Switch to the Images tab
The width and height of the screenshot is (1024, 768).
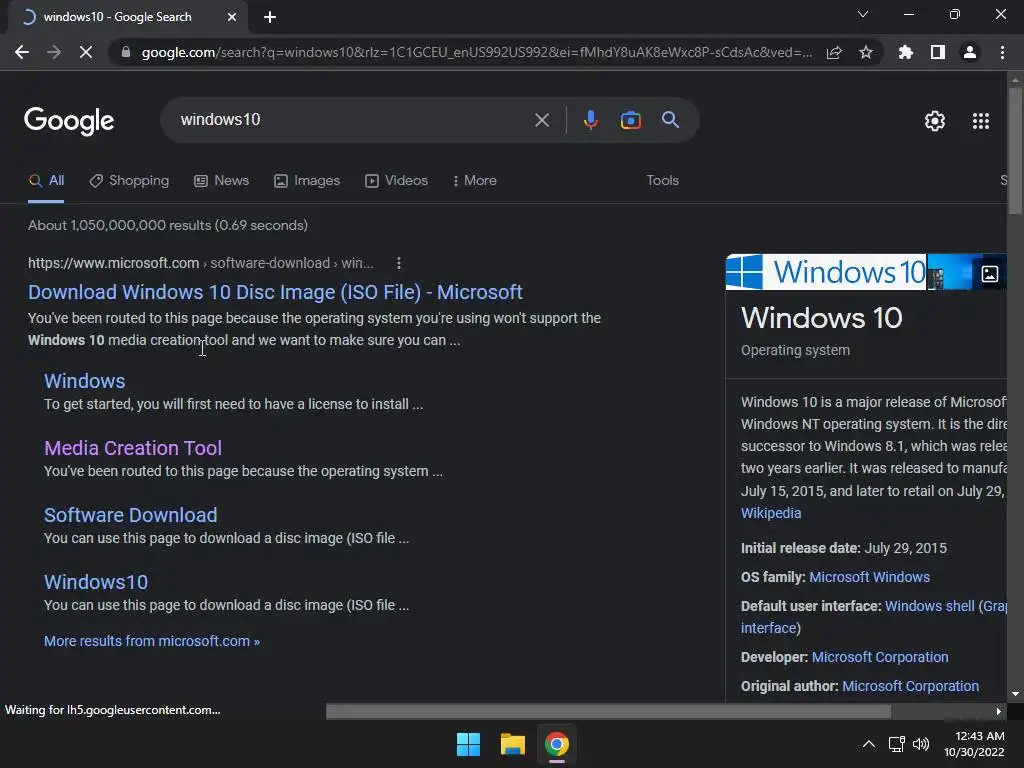point(307,181)
